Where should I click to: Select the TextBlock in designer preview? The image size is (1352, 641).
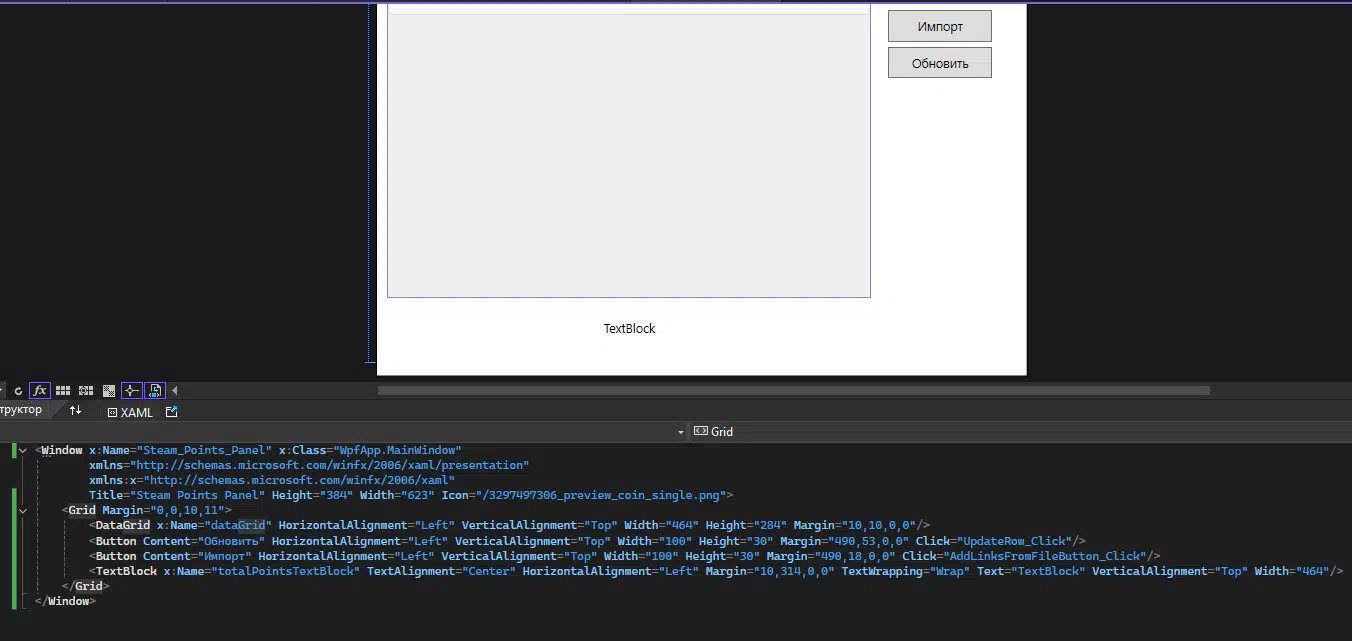coord(629,329)
